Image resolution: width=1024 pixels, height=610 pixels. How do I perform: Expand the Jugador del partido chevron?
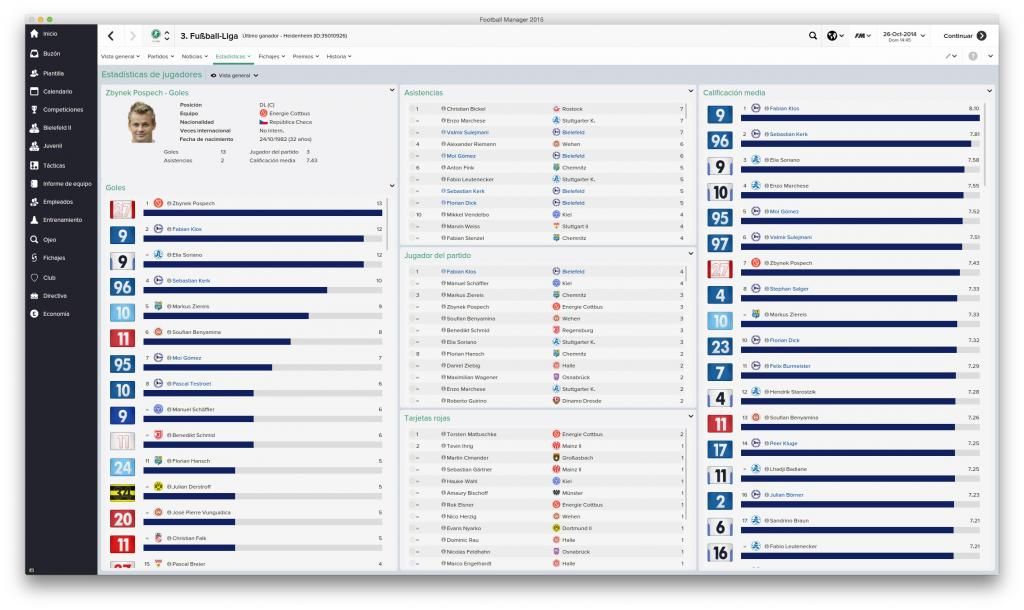(690, 253)
